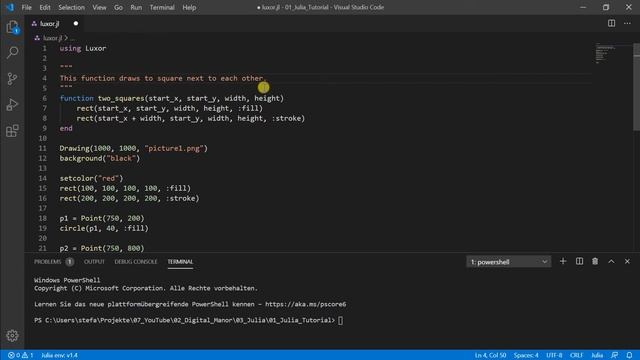Split the editor to the right
Screen dimensions: 640x360
[x=611, y=23]
